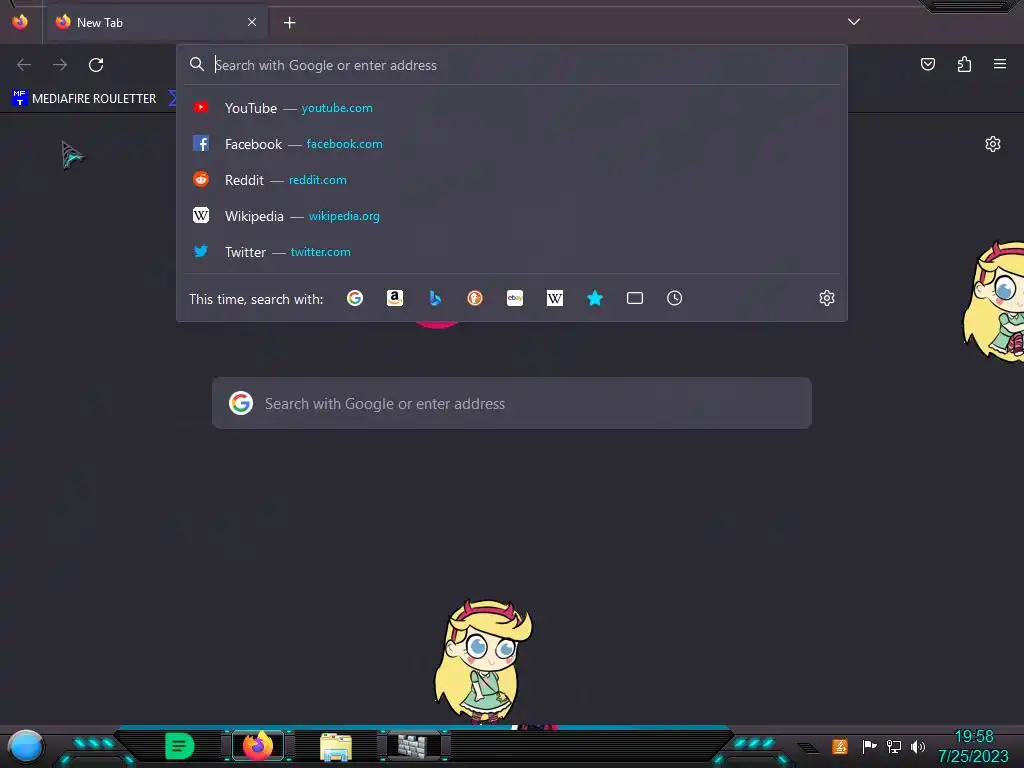Close the New Tab tab
The width and height of the screenshot is (1024, 768).
click(252, 22)
